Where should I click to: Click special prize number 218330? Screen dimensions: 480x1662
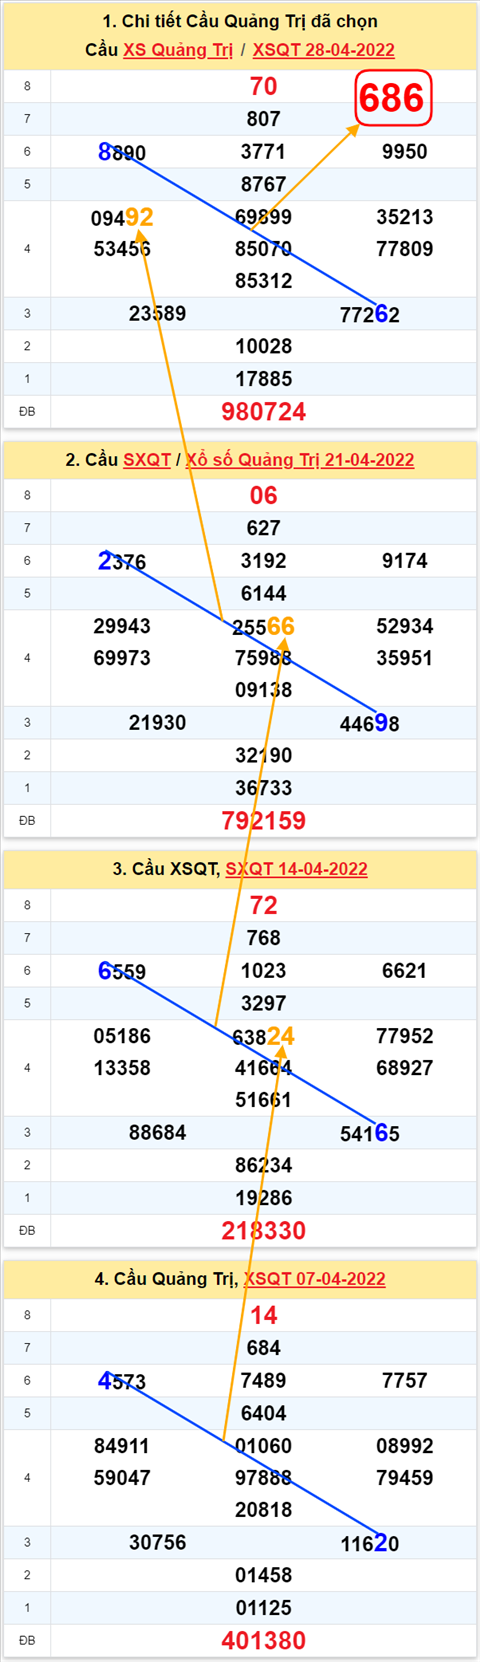click(x=264, y=1231)
